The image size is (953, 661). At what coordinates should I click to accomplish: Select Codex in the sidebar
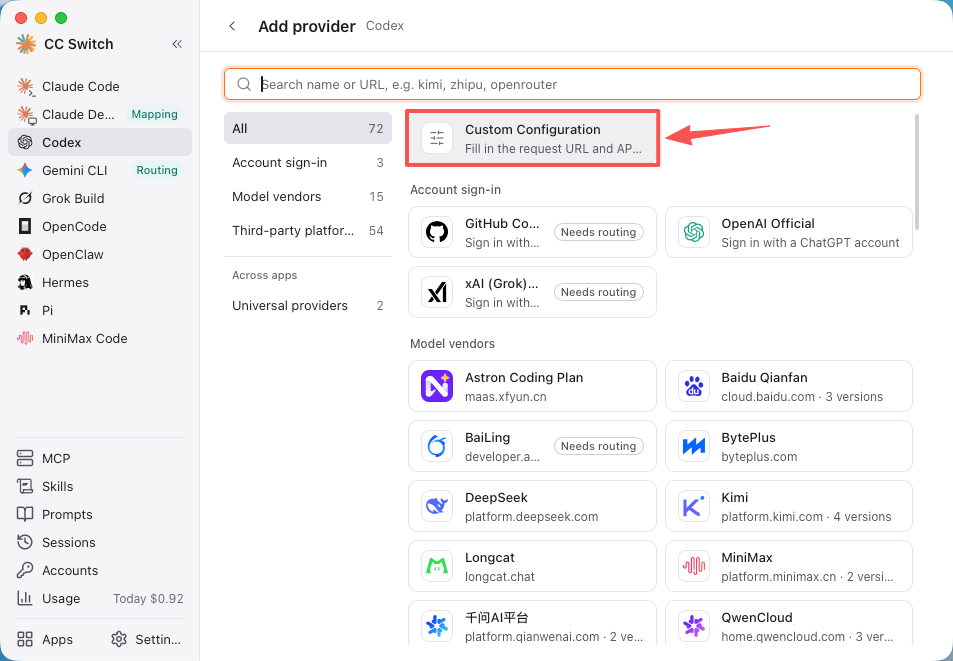tap(100, 142)
